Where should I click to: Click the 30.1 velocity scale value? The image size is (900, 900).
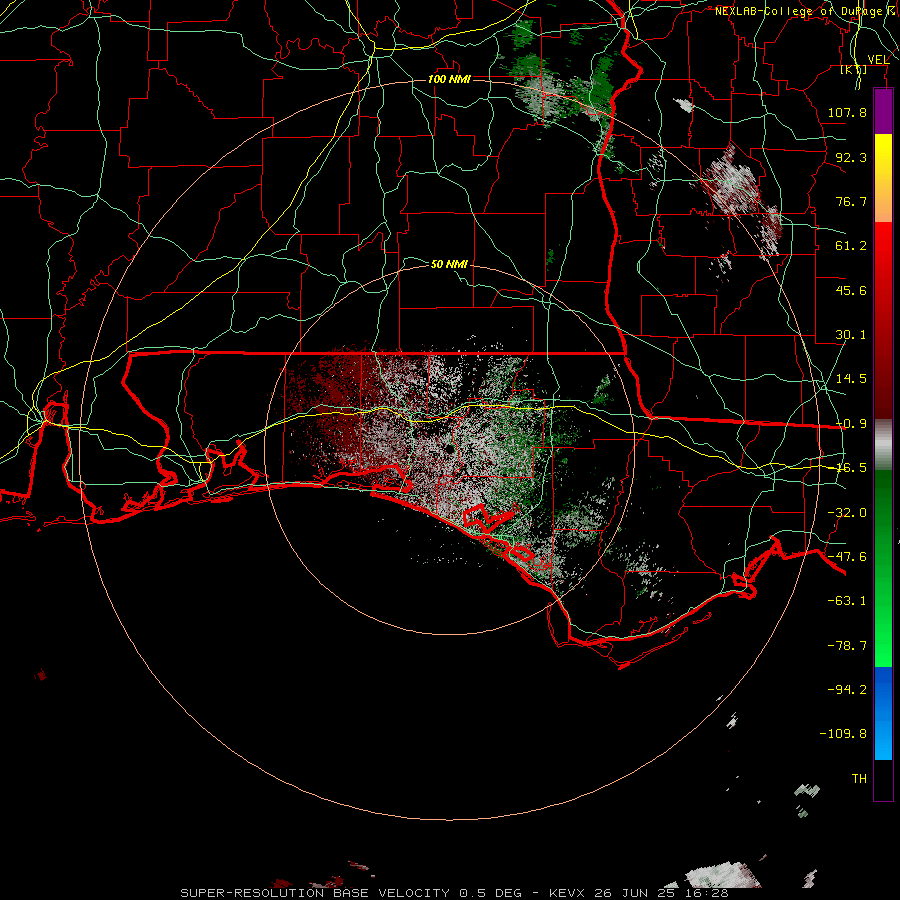(851, 335)
